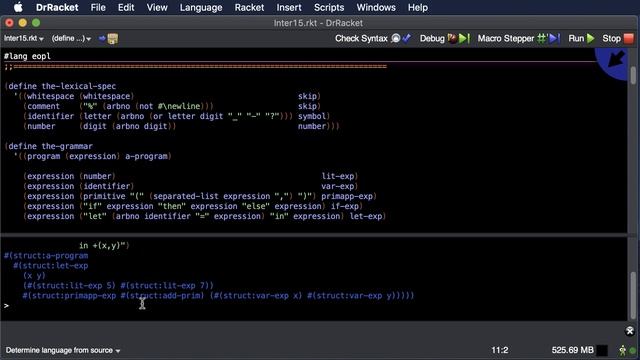Click the #lang eopl line
Screen dimensions: 640x360
[27, 56]
